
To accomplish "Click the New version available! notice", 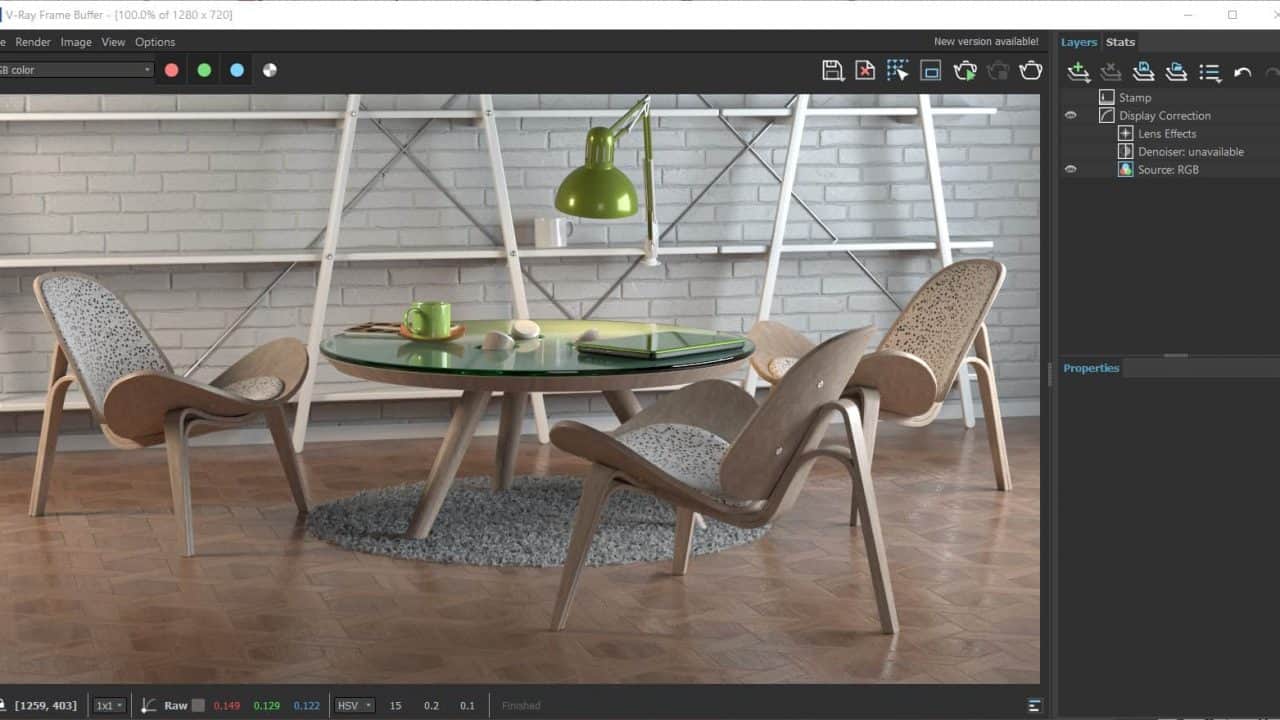I will point(986,42).
